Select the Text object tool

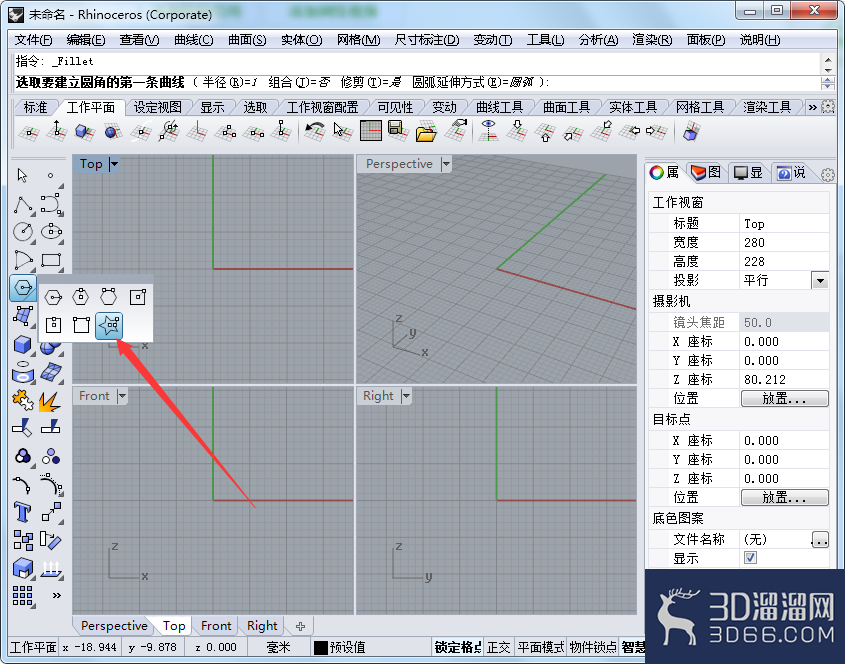coord(23,511)
